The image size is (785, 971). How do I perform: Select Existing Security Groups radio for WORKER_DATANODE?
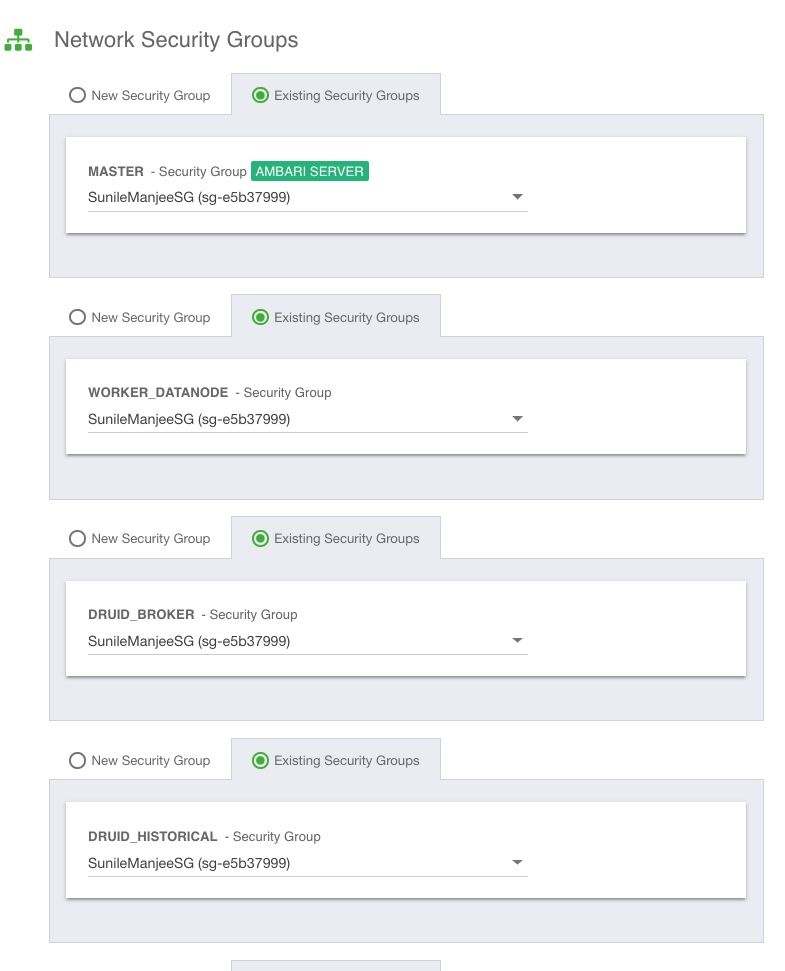(261, 318)
